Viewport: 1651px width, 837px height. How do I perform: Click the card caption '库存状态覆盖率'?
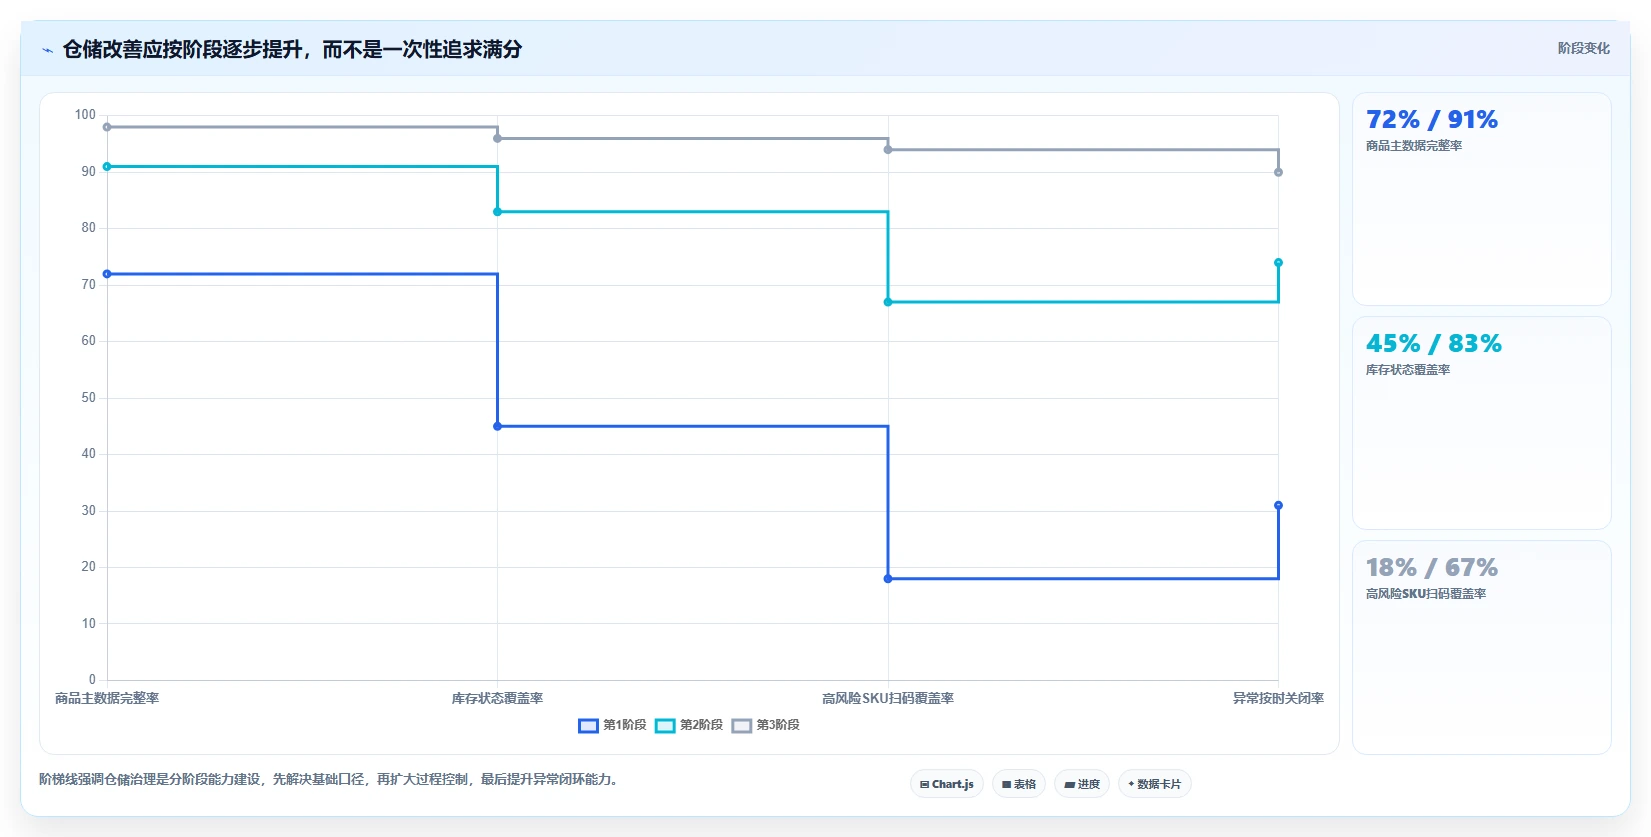[1408, 370]
